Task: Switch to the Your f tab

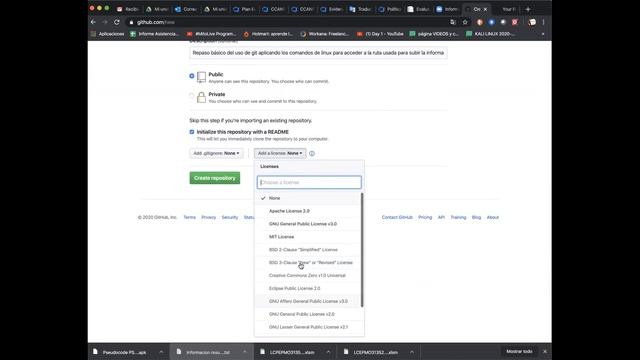Action: click(x=508, y=9)
